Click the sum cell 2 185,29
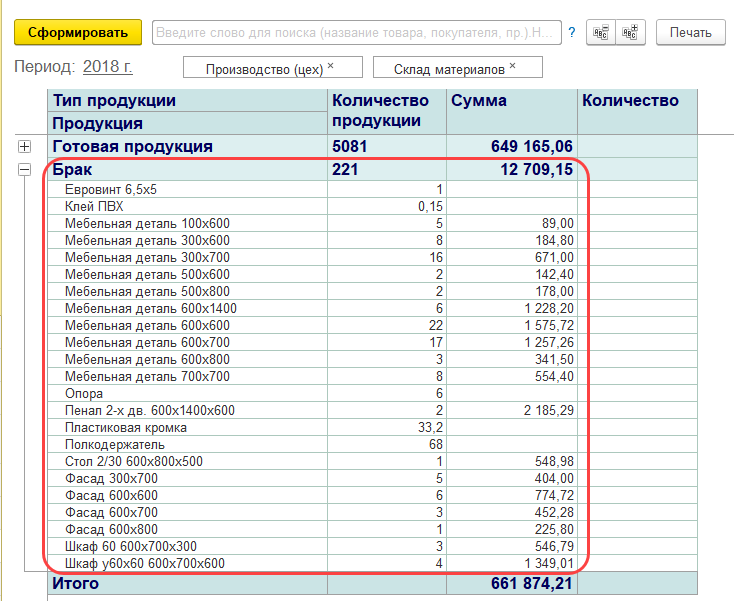Viewport: 734px width, 601px height. [549, 410]
